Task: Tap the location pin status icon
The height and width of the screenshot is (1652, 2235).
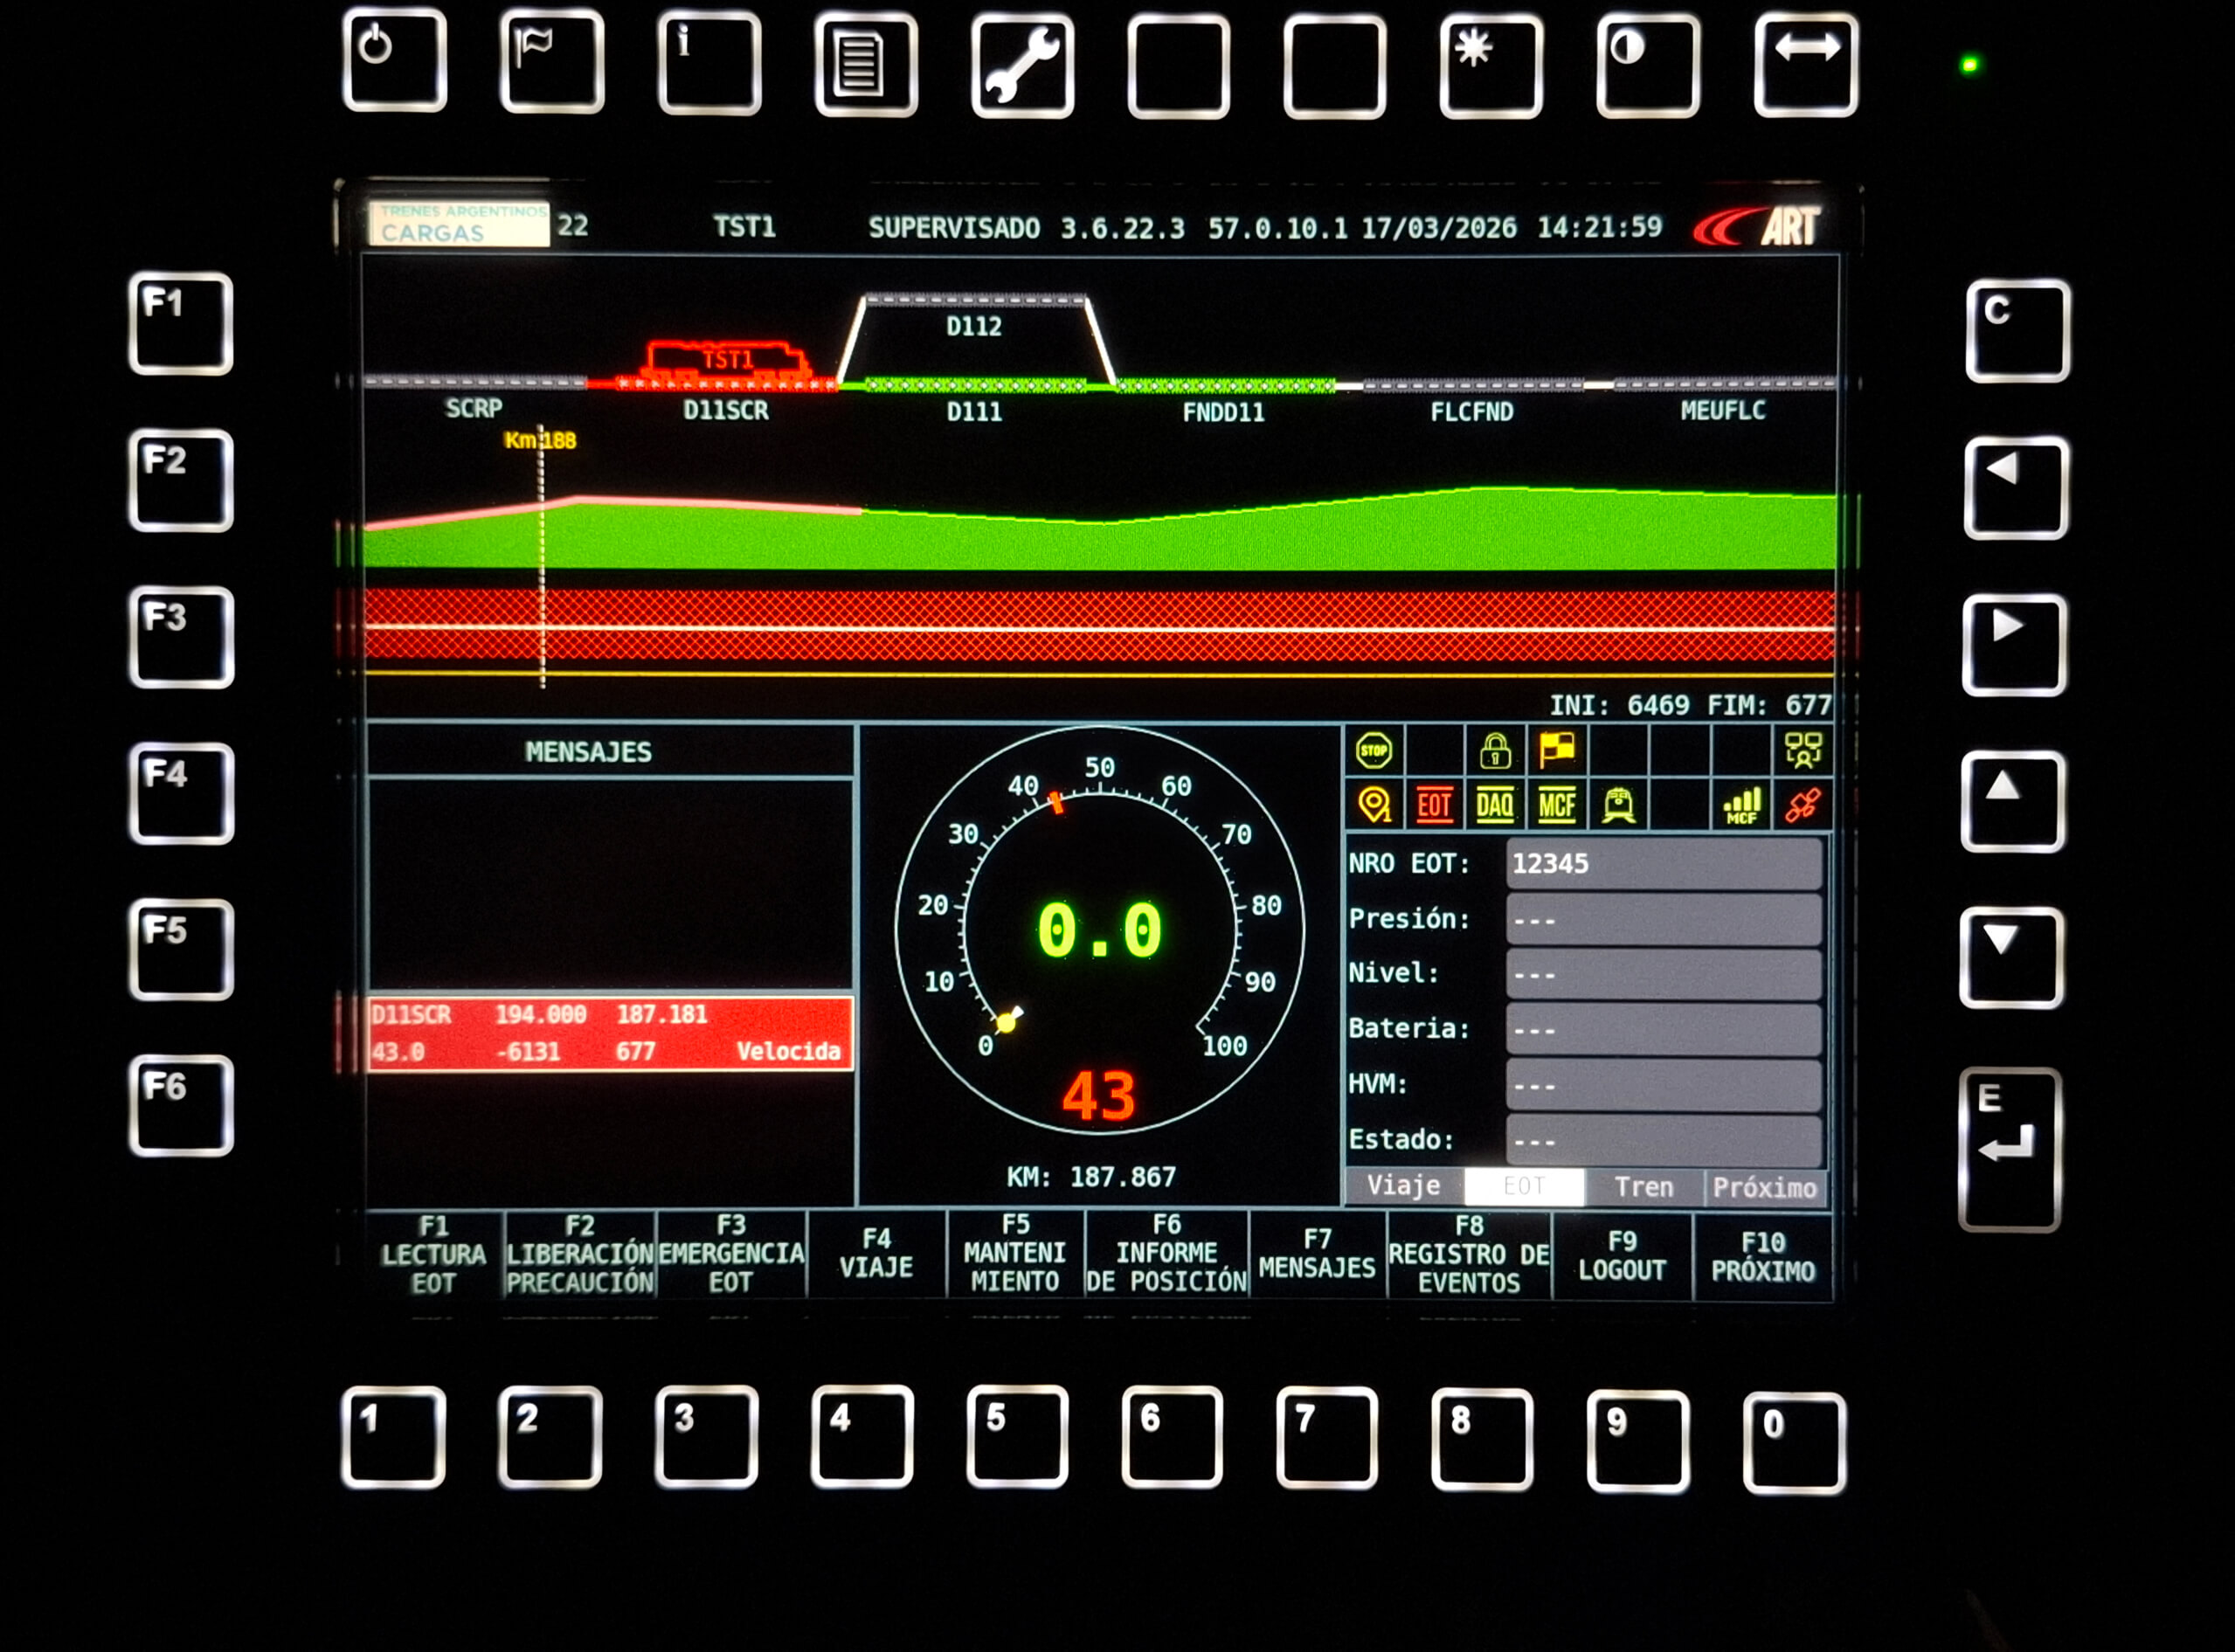Action: 1374,805
